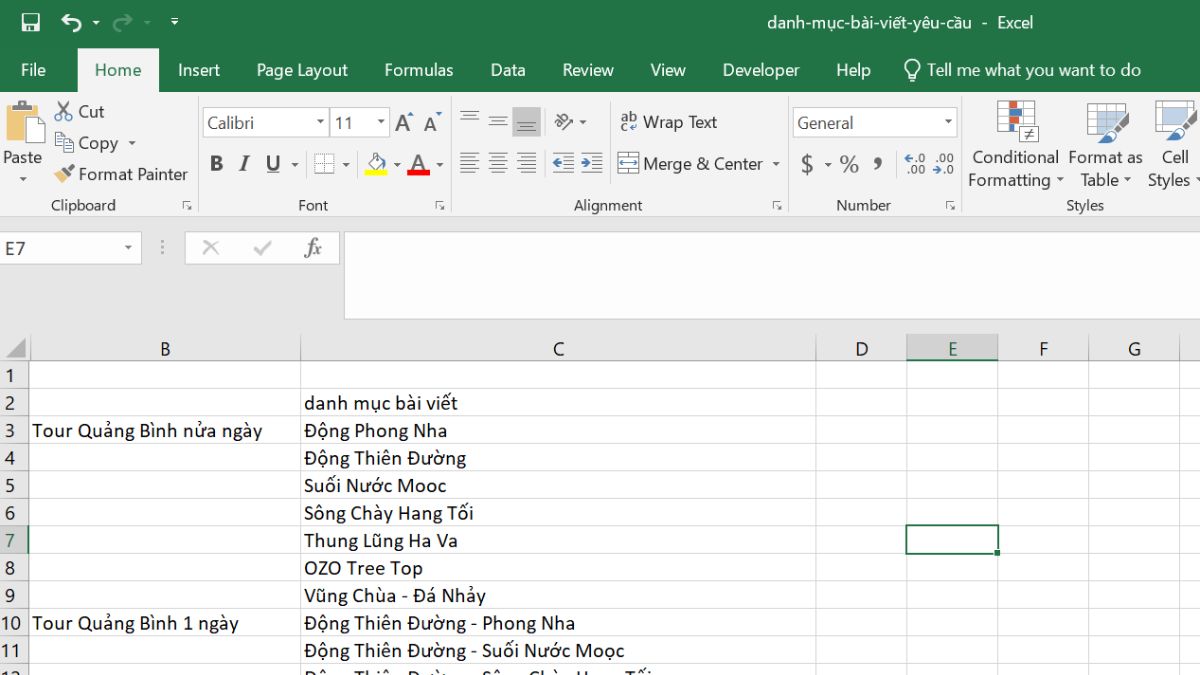Click Increase Font Size icon

[404, 123]
